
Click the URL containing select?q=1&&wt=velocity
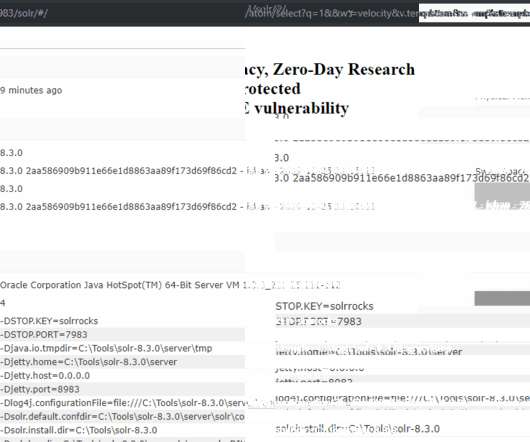332,14
